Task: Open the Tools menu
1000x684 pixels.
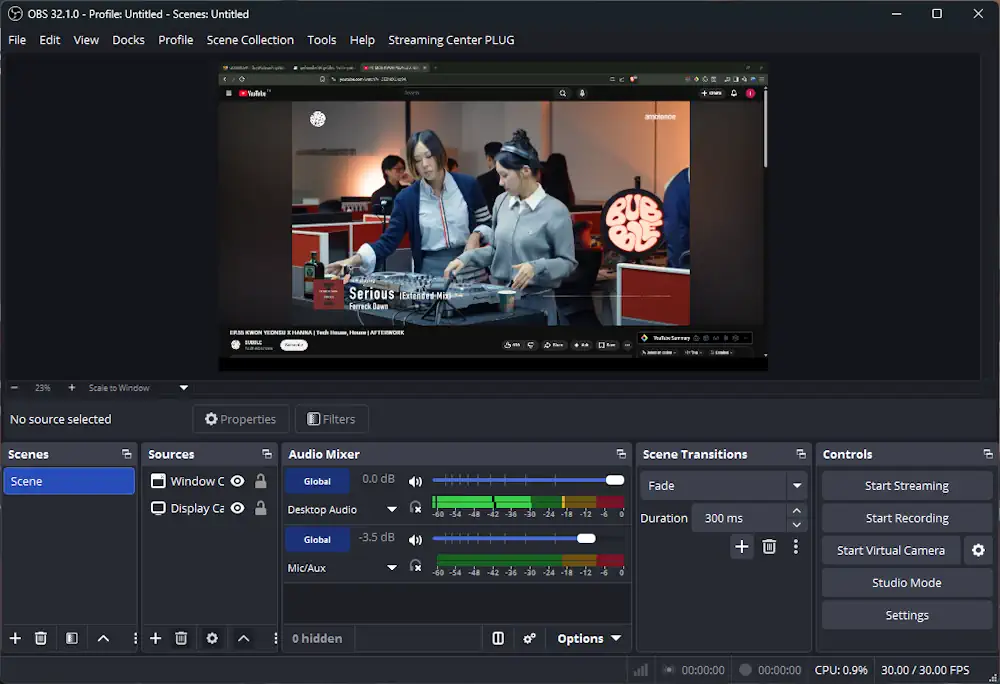Action: pyautogui.click(x=321, y=40)
